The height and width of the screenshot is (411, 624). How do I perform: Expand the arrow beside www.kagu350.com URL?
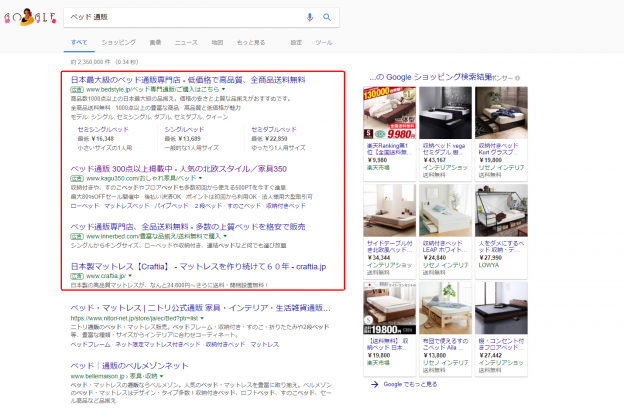(200, 178)
